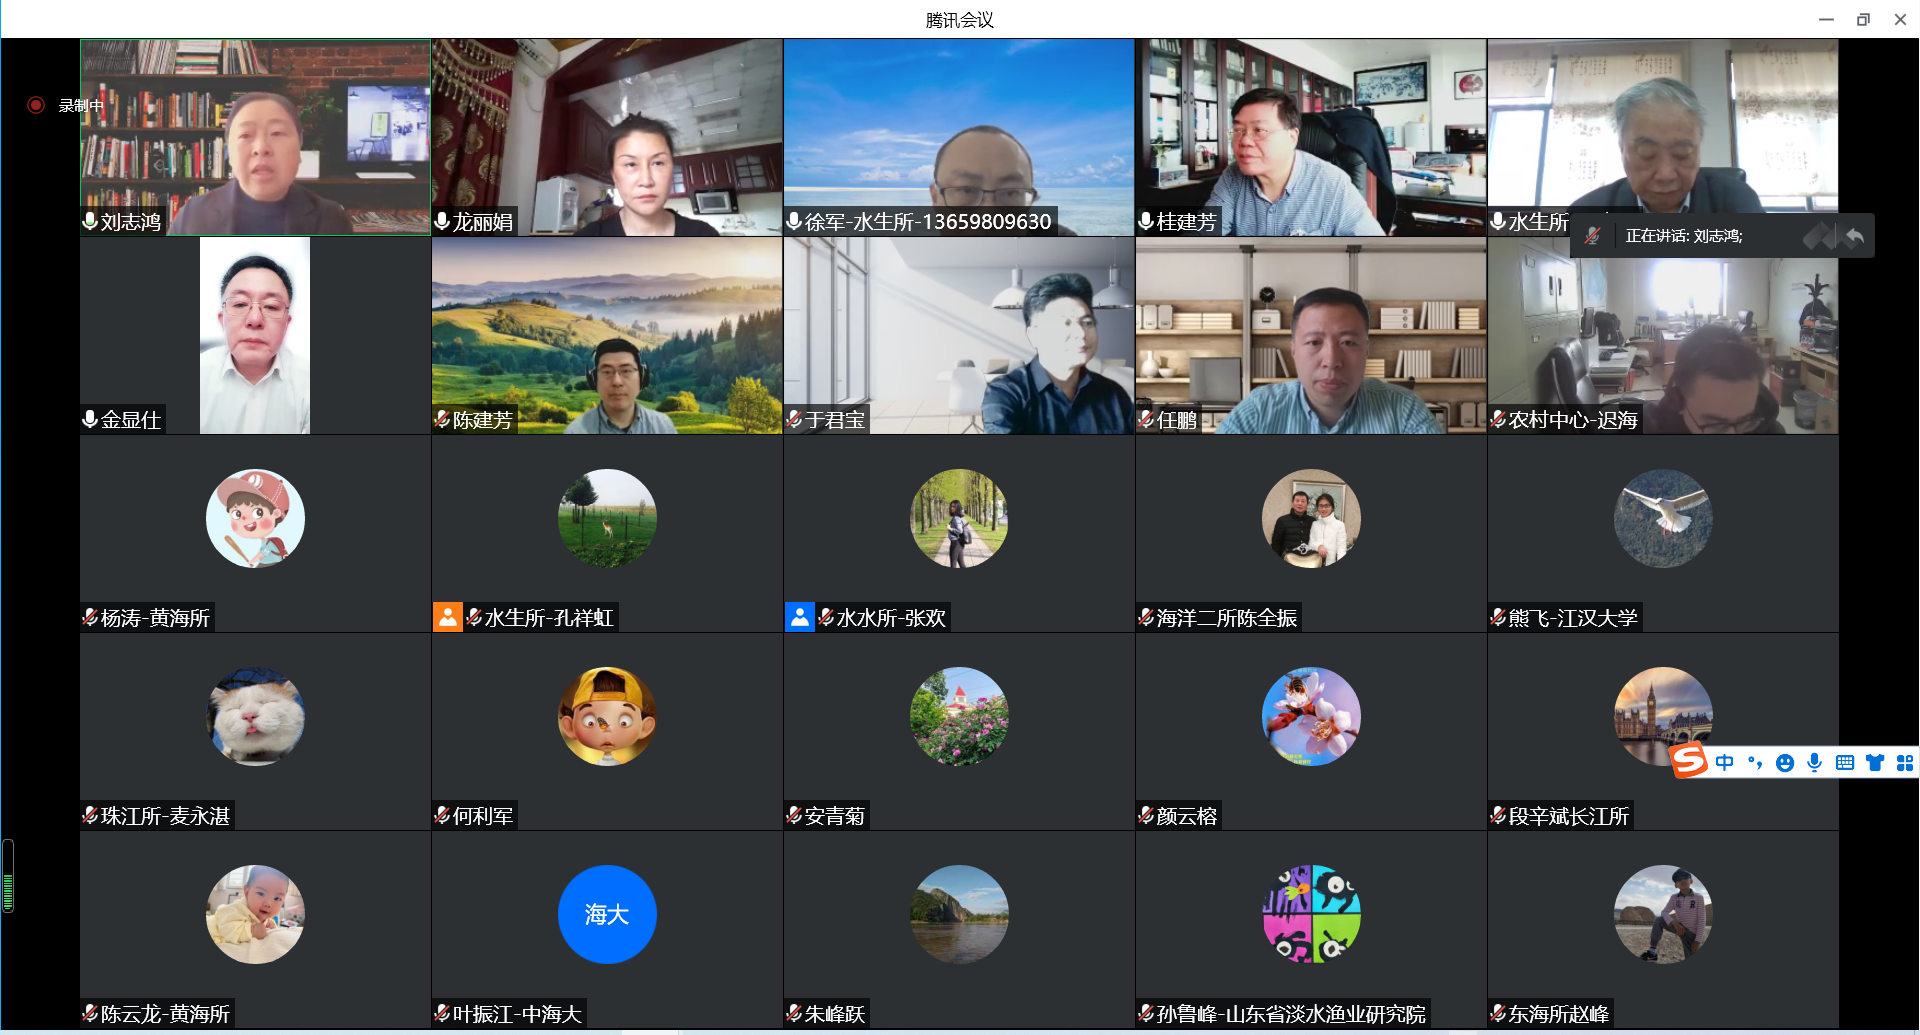Screen dimensions: 1920x1035
Task: Toggle the Sogou punctuation mode button
Action: [x=1755, y=763]
